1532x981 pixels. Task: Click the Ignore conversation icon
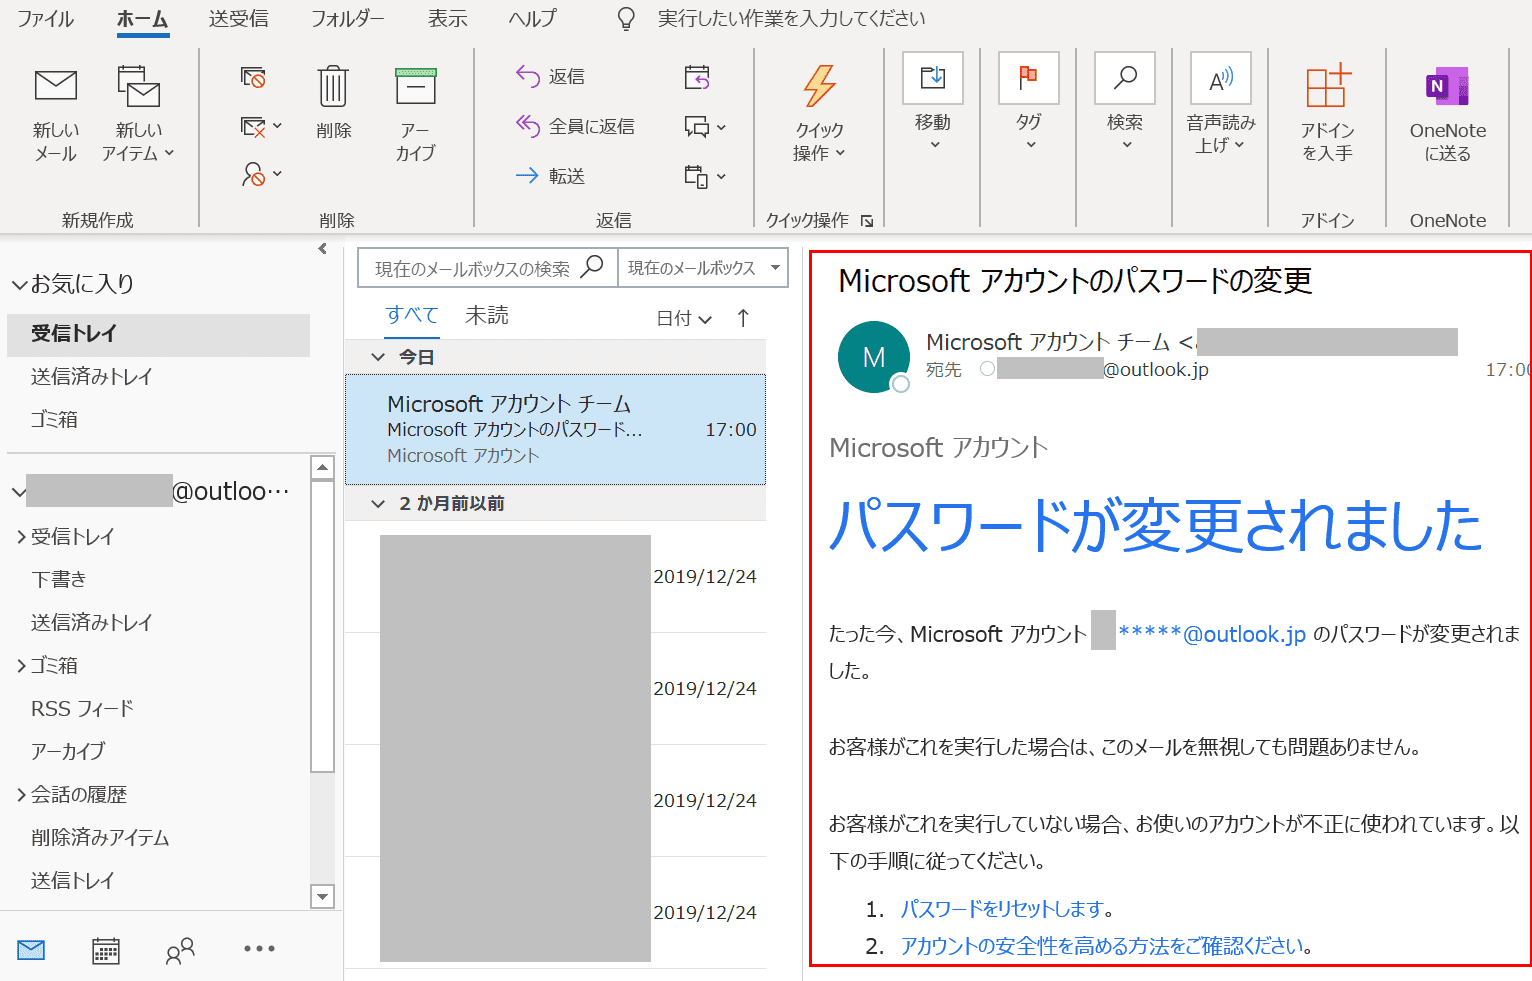[253, 77]
